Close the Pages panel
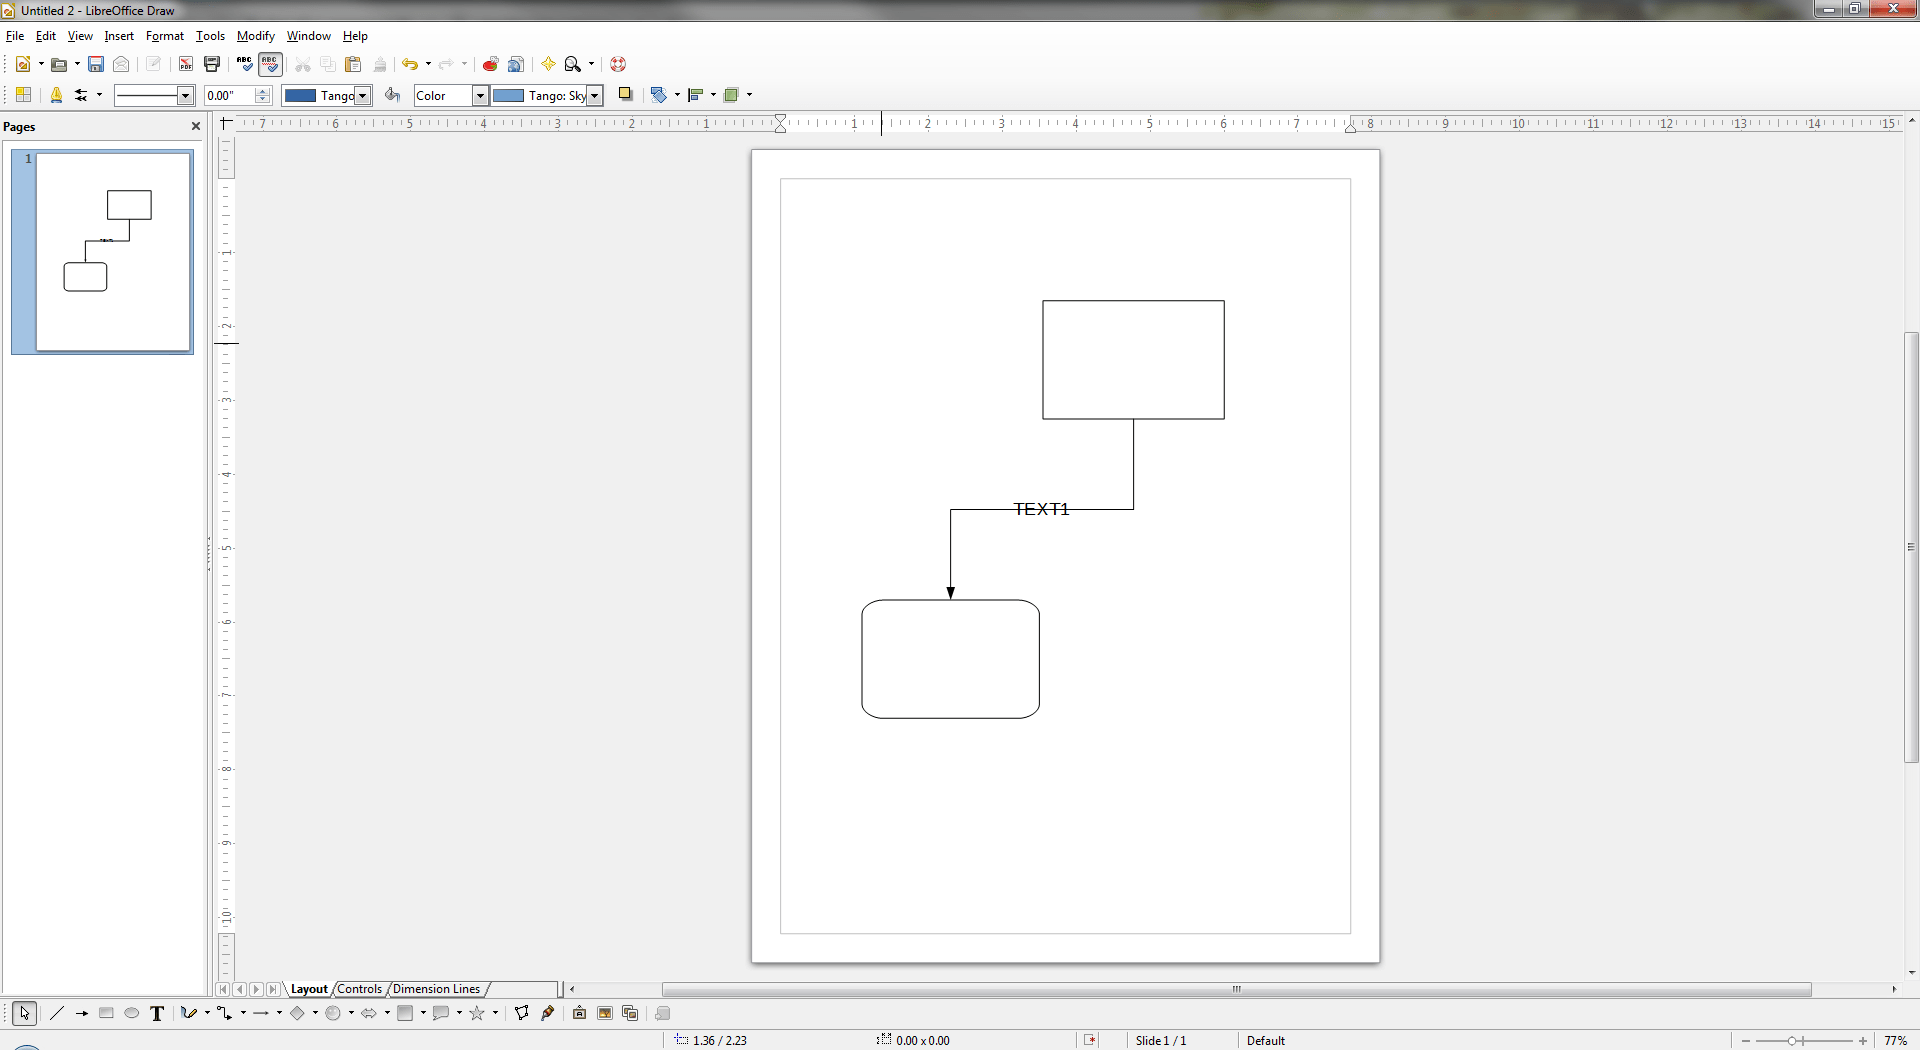This screenshot has height=1050, width=1920. tap(196, 126)
